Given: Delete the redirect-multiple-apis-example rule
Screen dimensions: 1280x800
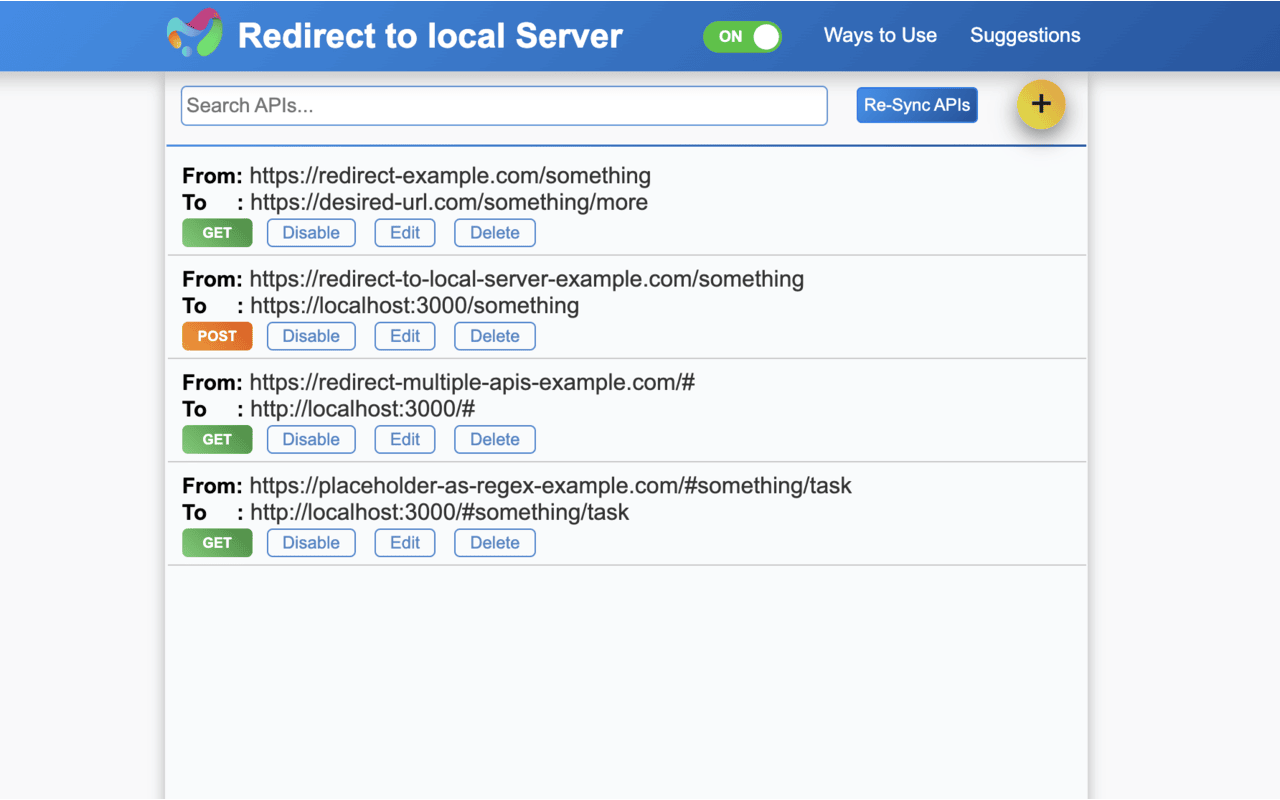Looking at the screenshot, I should click(494, 439).
